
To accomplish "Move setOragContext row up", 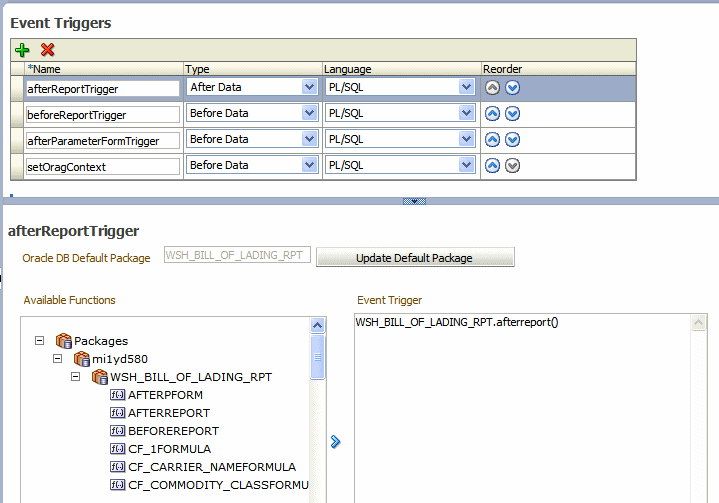I will (492, 166).
